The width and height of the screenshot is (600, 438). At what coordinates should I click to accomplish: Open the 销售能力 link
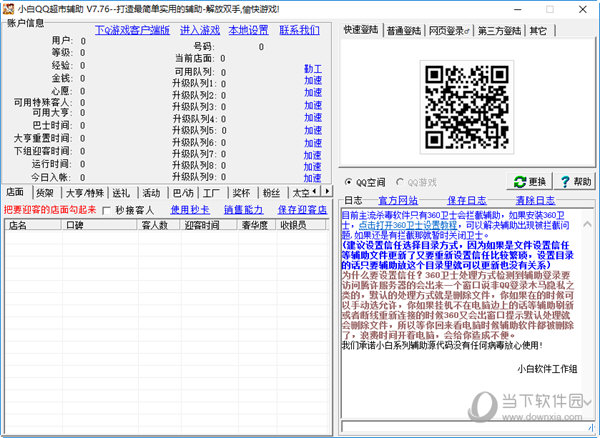pos(243,210)
